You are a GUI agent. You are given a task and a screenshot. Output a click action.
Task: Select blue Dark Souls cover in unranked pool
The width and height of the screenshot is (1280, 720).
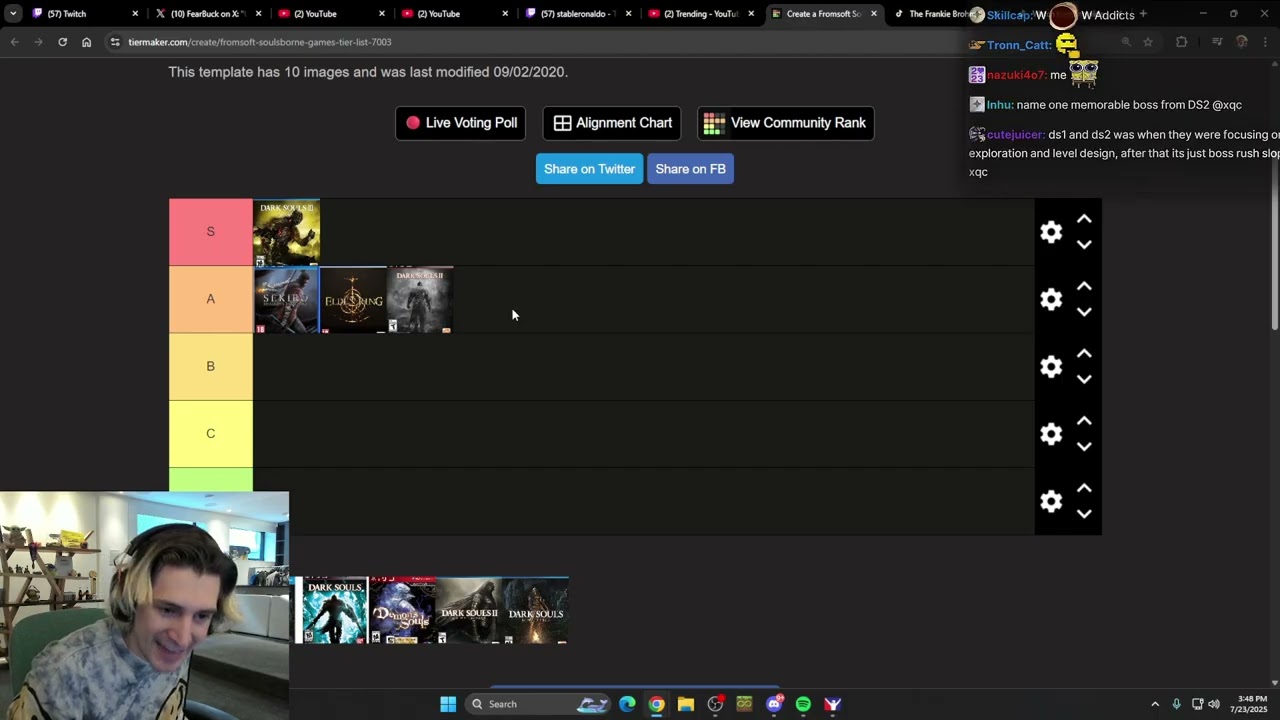[x=335, y=610]
